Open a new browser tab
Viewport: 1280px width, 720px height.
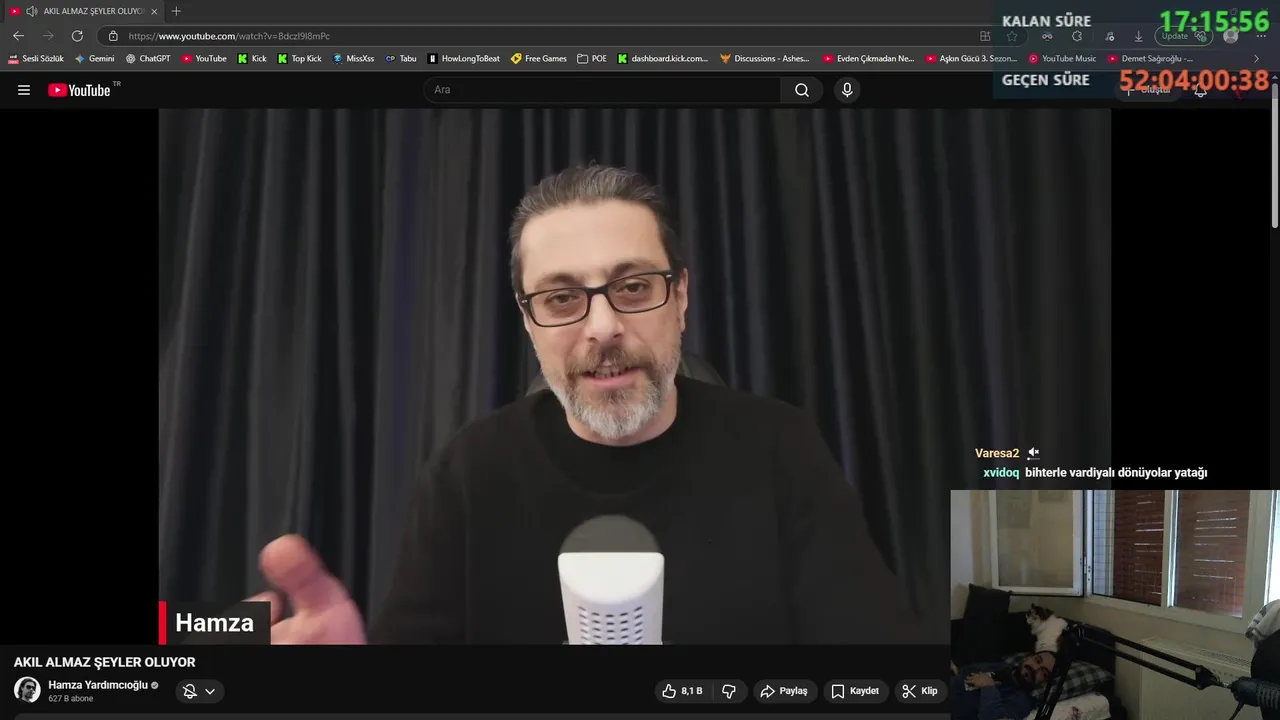click(x=176, y=11)
